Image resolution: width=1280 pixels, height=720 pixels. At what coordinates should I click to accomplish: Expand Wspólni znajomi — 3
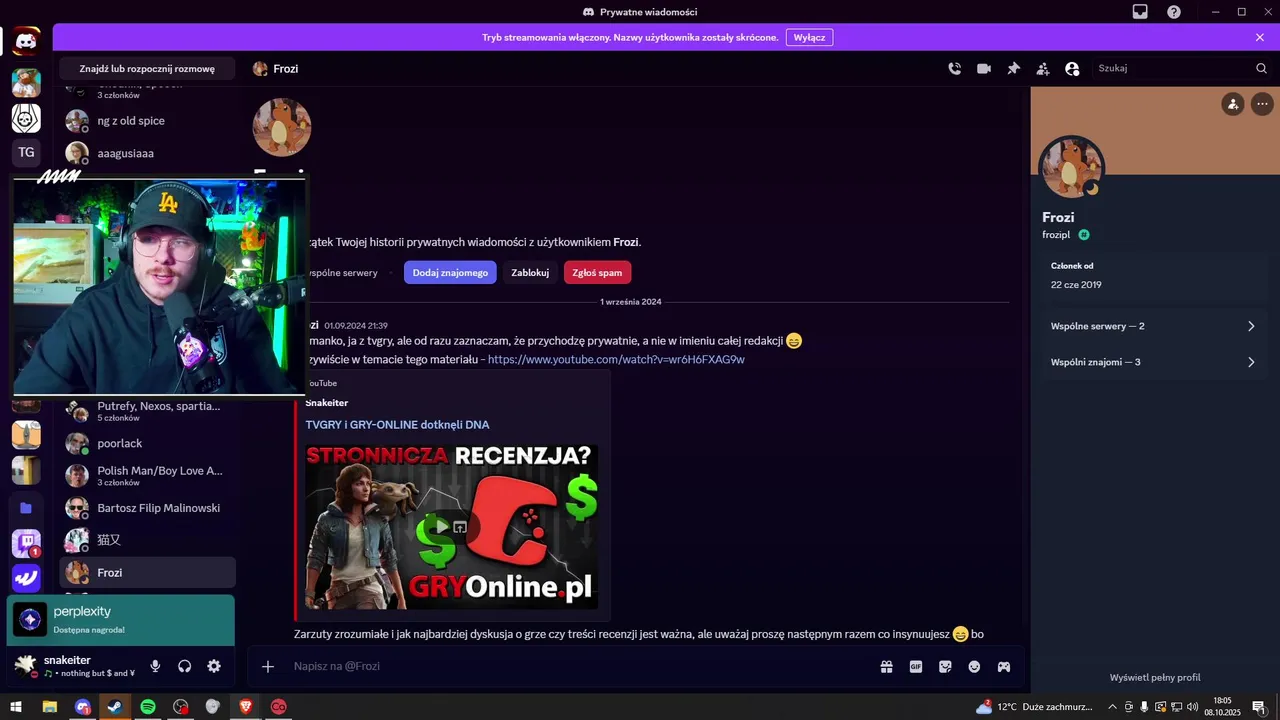click(x=1153, y=362)
